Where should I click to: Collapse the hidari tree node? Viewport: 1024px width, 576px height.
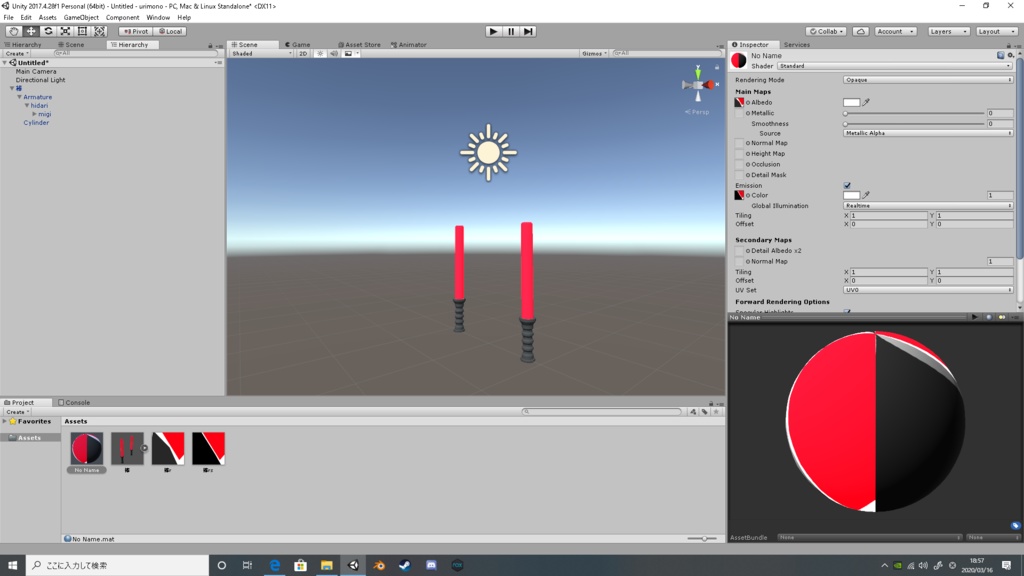27,105
